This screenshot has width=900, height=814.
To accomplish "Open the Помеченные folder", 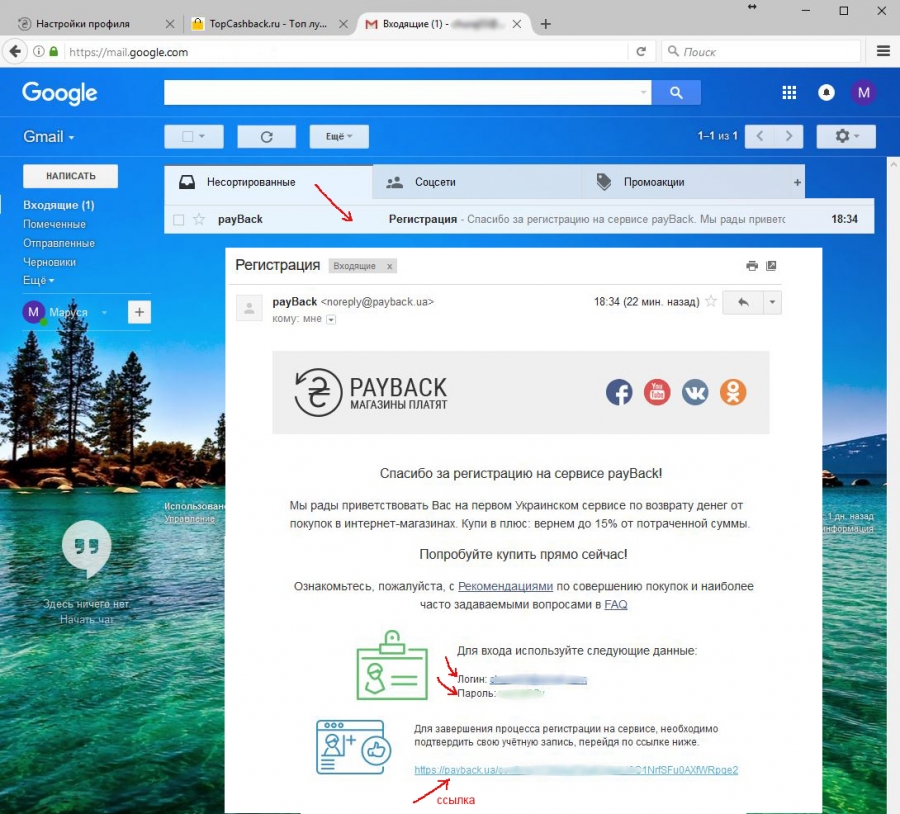I will tap(54, 224).
